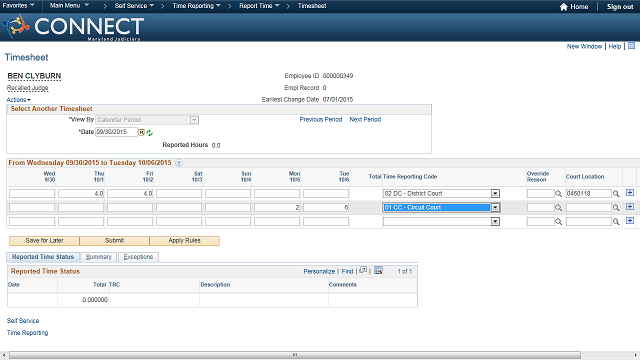Expand the Report Time breadcrumb menu

click(259, 6)
